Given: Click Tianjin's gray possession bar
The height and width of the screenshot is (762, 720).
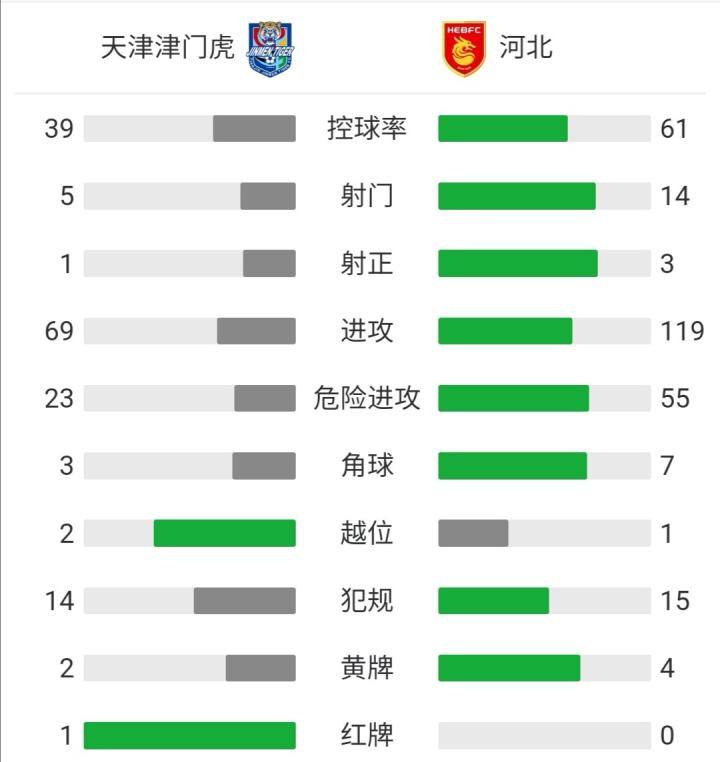Looking at the screenshot, I should point(254,129).
